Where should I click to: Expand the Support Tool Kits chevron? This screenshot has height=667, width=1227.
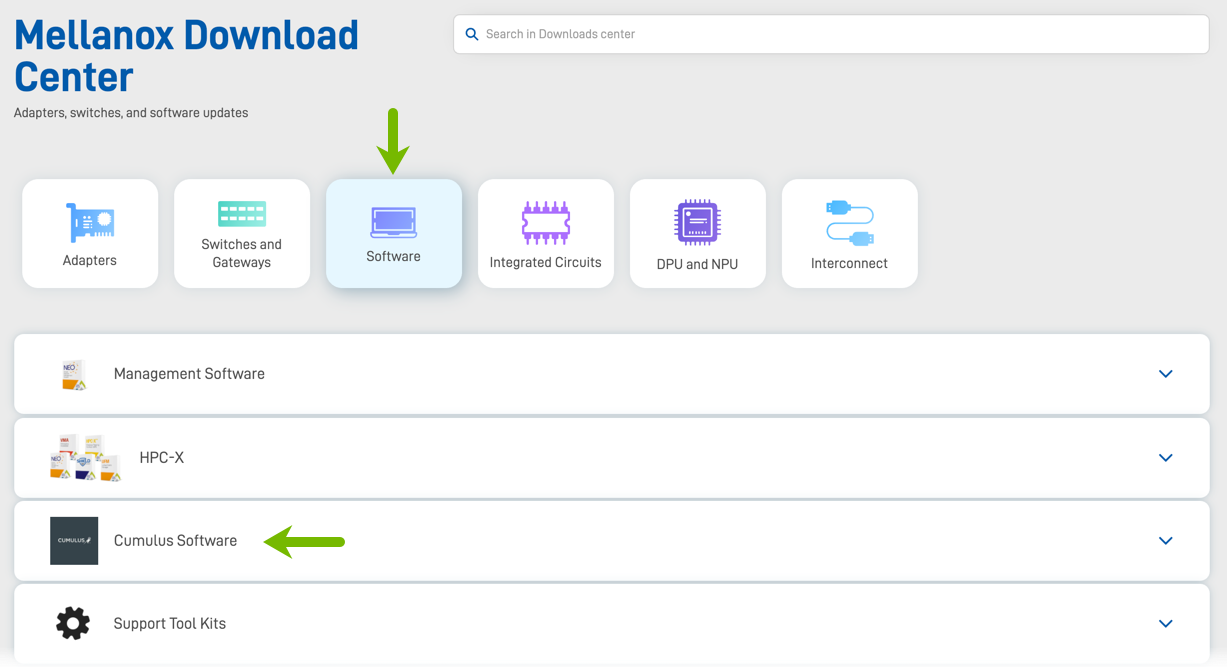[x=1165, y=624]
